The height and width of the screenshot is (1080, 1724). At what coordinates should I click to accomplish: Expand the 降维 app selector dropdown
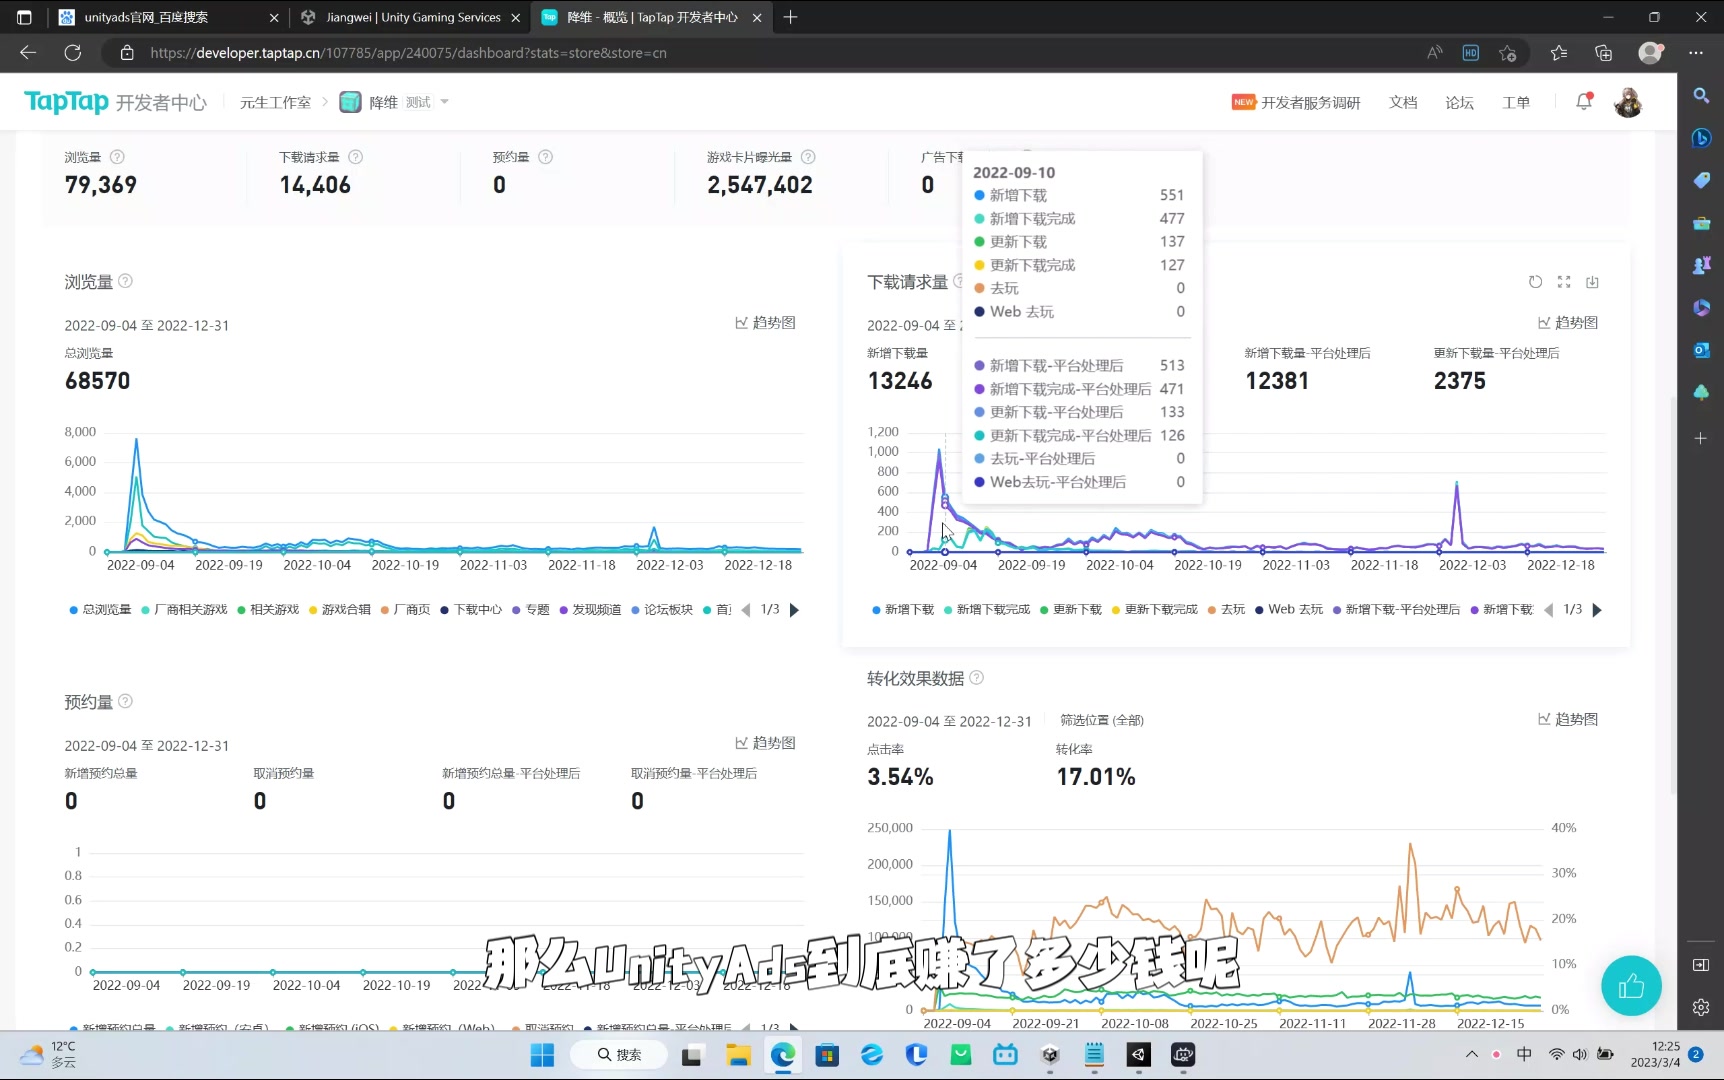(444, 102)
